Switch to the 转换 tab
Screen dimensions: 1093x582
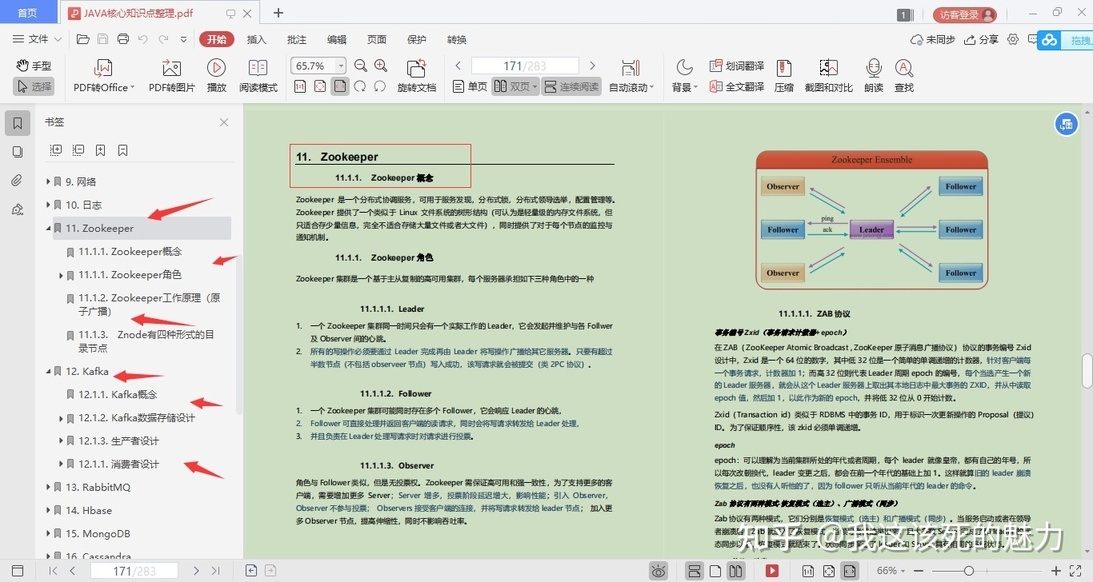457,39
